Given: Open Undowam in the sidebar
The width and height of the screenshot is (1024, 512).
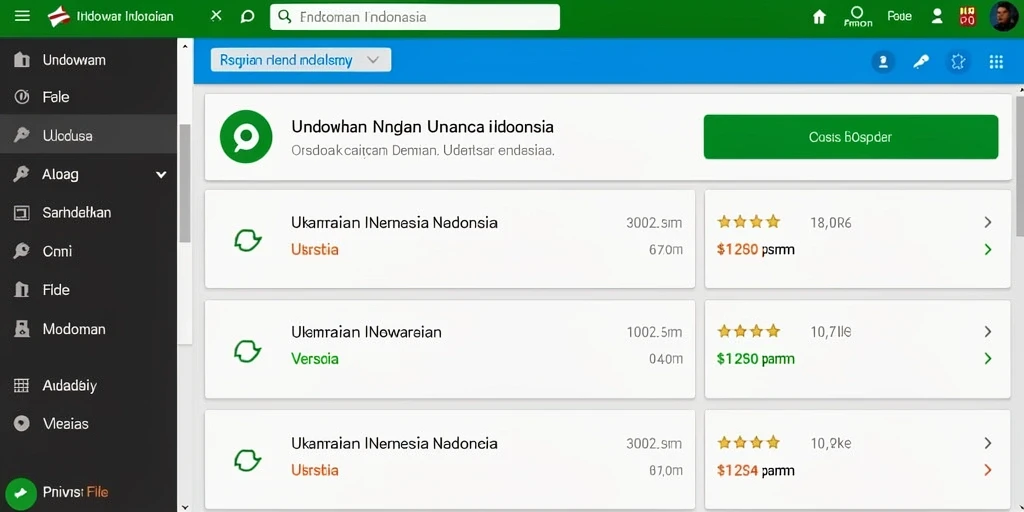Looking at the screenshot, I should pos(88,60).
